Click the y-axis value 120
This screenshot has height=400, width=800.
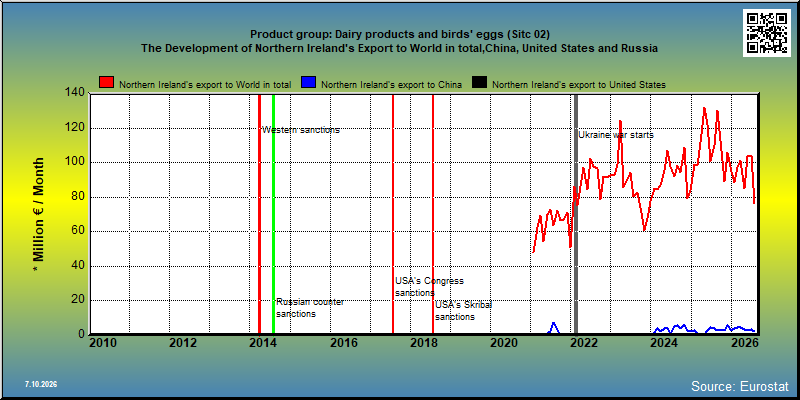click(x=74, y=128)
